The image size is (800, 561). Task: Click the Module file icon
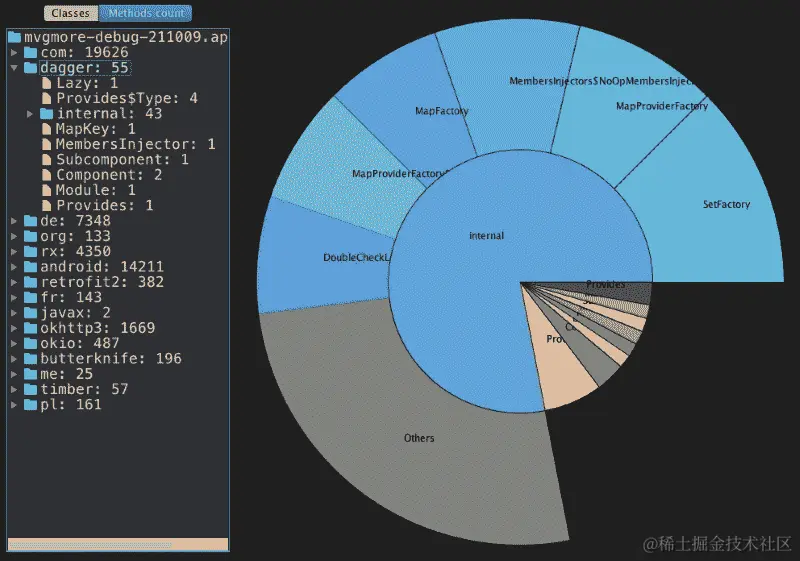[x=46, y=190]
